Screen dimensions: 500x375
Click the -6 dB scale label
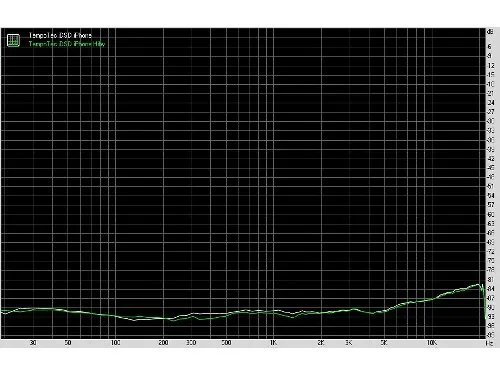490,47
